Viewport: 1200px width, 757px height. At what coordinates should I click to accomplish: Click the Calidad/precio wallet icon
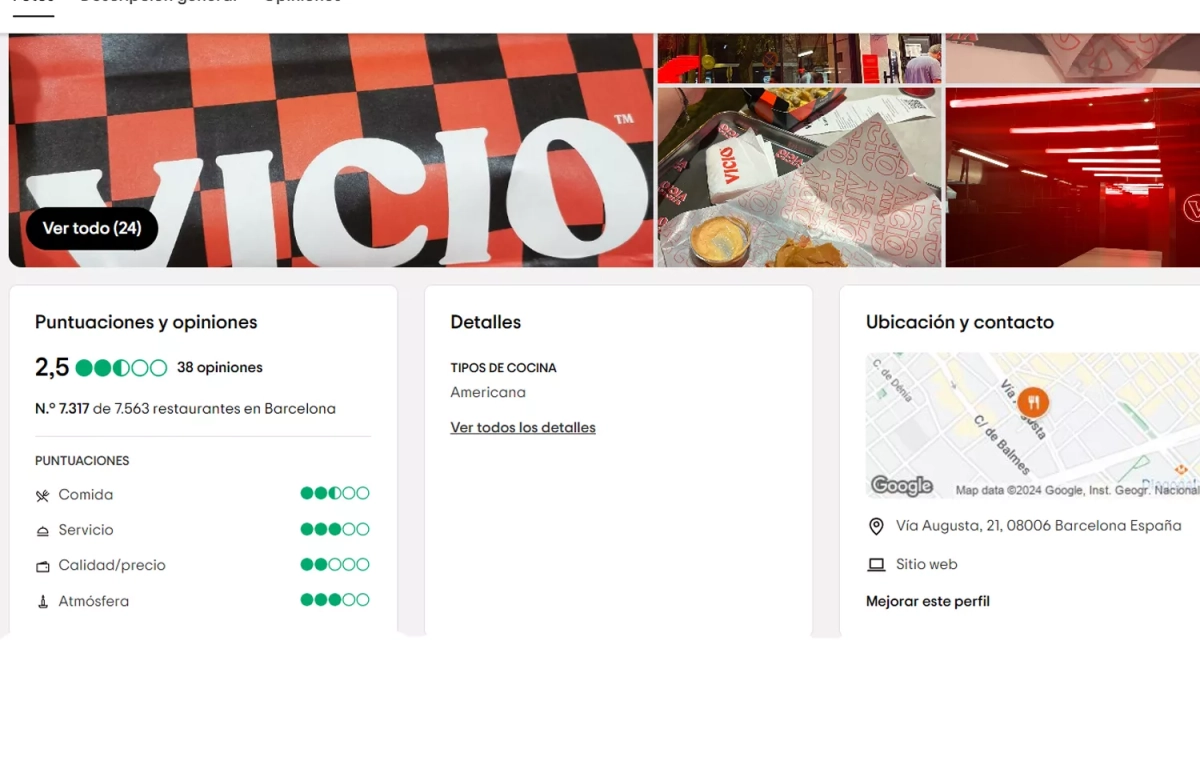[x=42, y=566]
